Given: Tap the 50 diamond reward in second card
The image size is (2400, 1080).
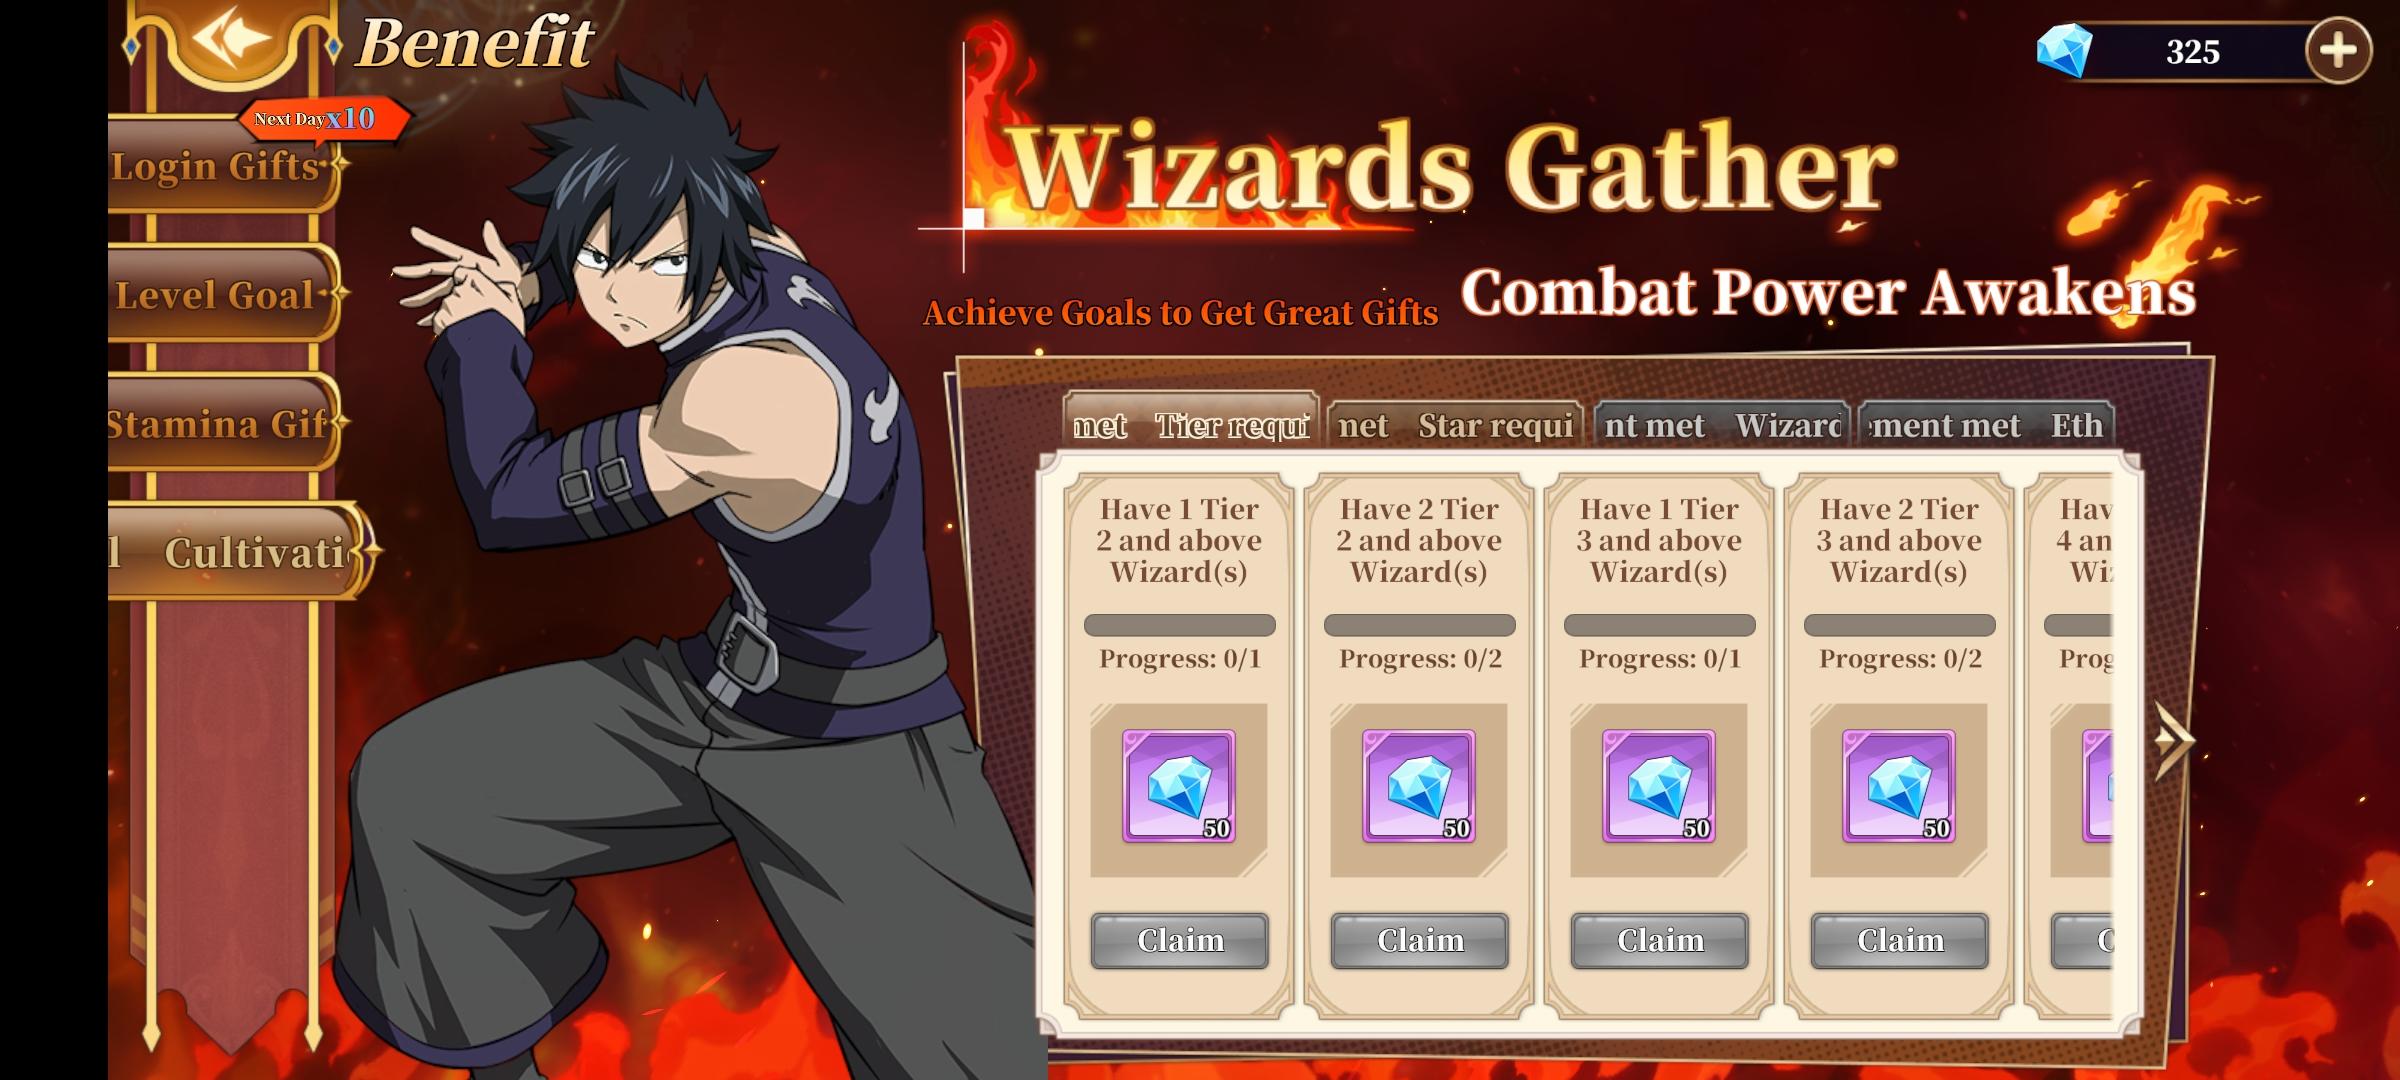Looking at the screenshot, I should (x=1419, y=786).
